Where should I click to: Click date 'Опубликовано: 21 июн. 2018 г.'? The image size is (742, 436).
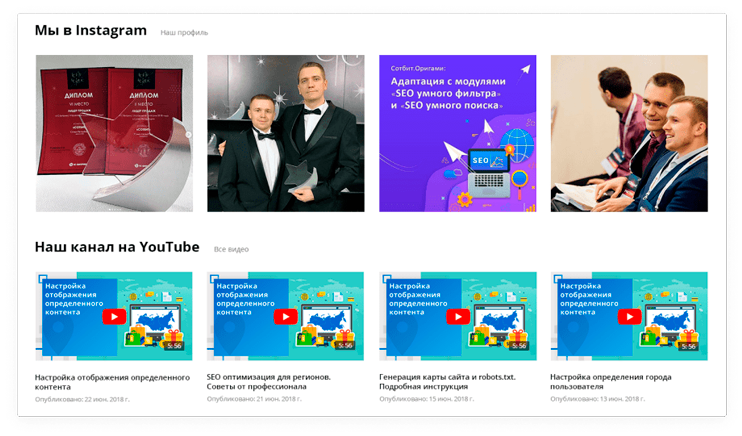click(x=254, y=399)
